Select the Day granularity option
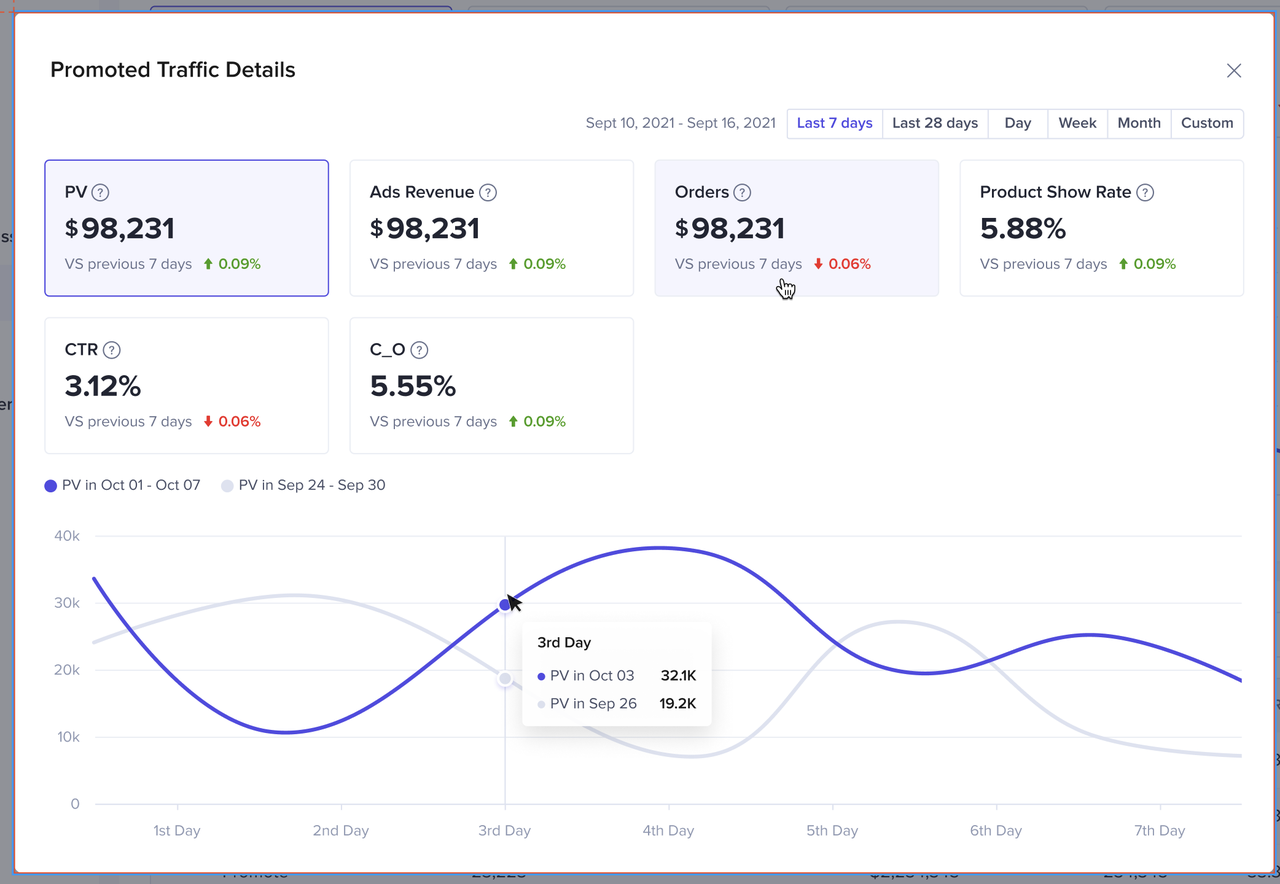The width and height of the screenshot is (1280, 884). coord(1017,123)
